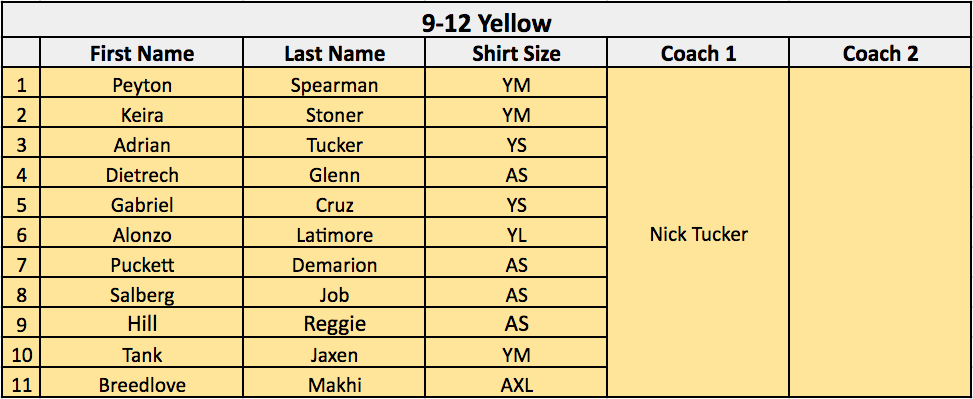Select the empty Coach 2 merged cell
Screen dimensions: 973x399
point(880,233)
